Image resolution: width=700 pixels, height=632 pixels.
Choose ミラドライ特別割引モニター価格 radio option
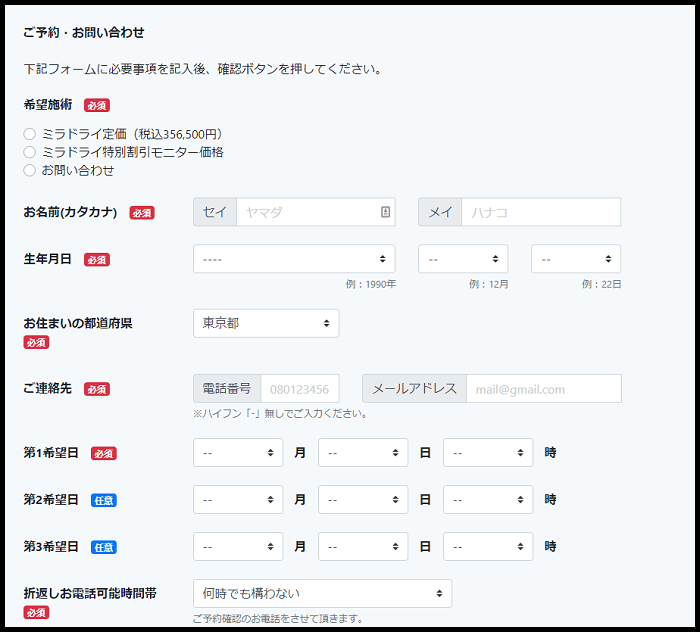click(30, 152)
